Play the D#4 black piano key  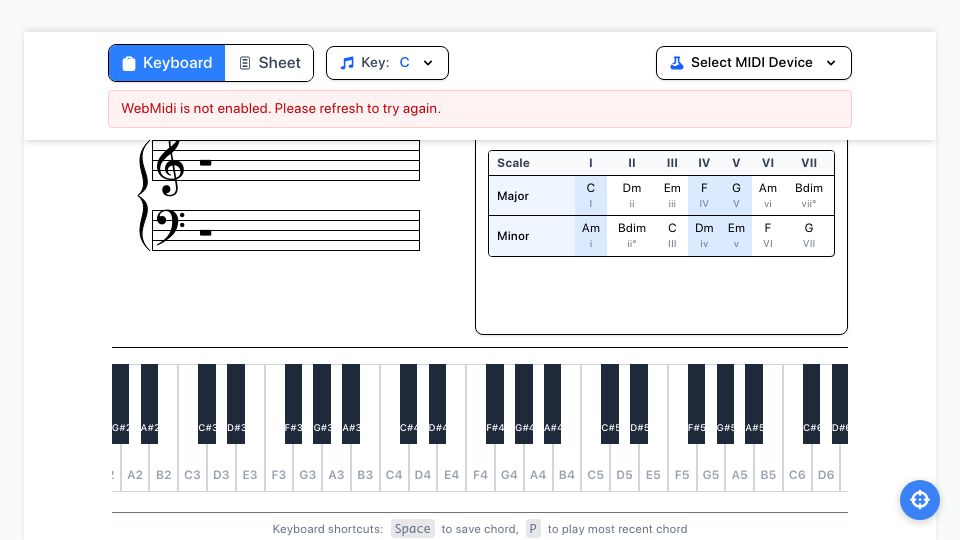(437, 404)
